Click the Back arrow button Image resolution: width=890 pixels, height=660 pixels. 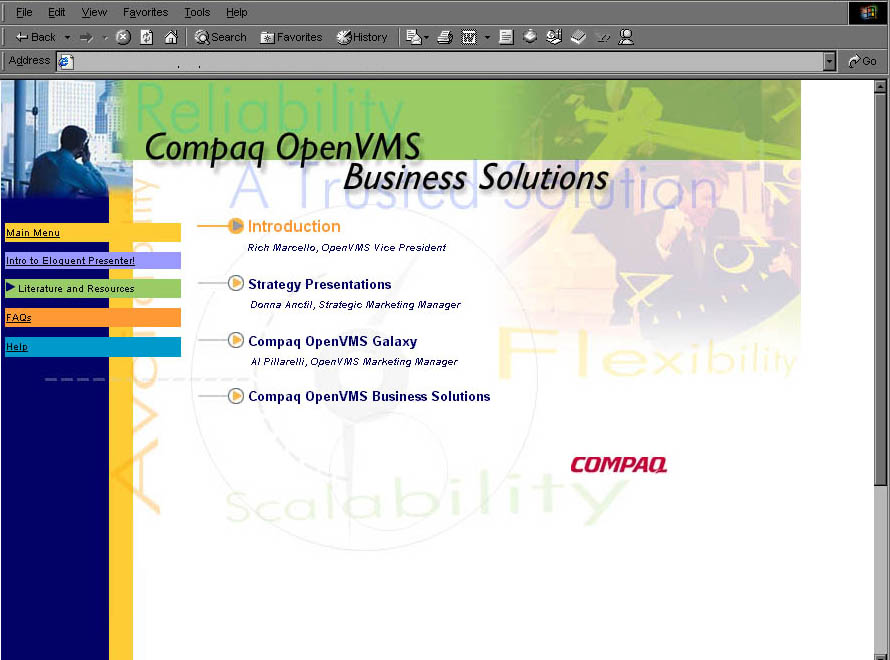pyautogui.click(x=35, y=37)
